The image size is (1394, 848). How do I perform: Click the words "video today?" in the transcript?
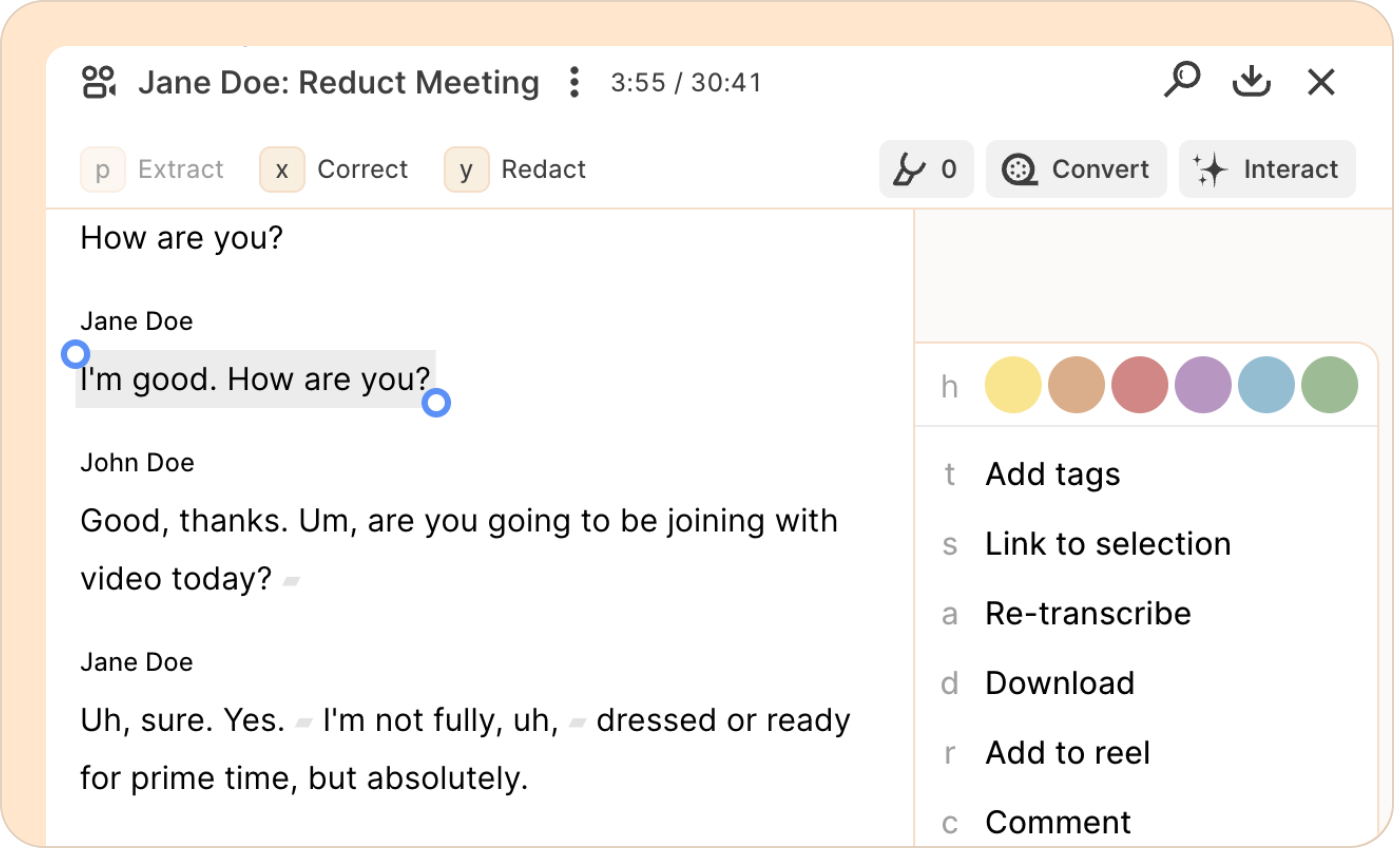pyautogui.click(x=176, y=579)
